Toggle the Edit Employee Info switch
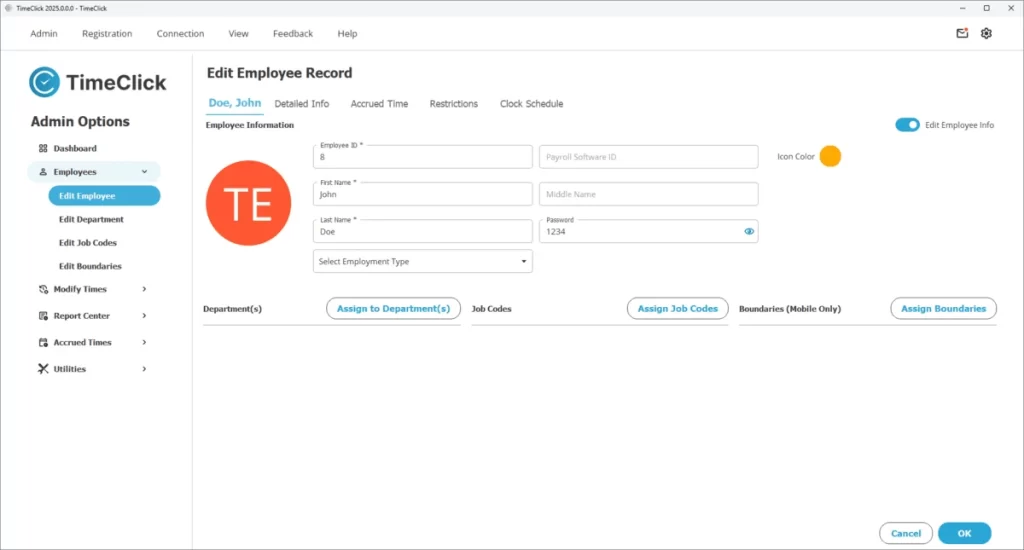 click(907, 125)
